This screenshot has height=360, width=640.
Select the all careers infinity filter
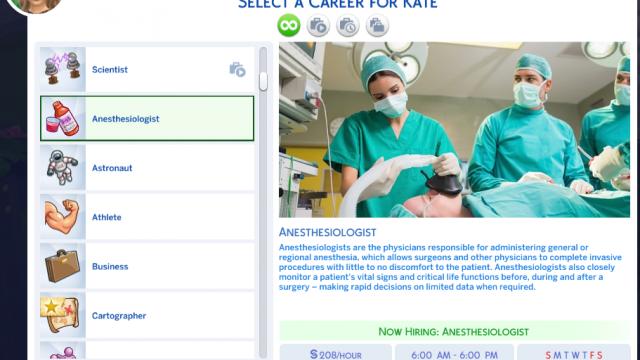(x=289, y=25)
